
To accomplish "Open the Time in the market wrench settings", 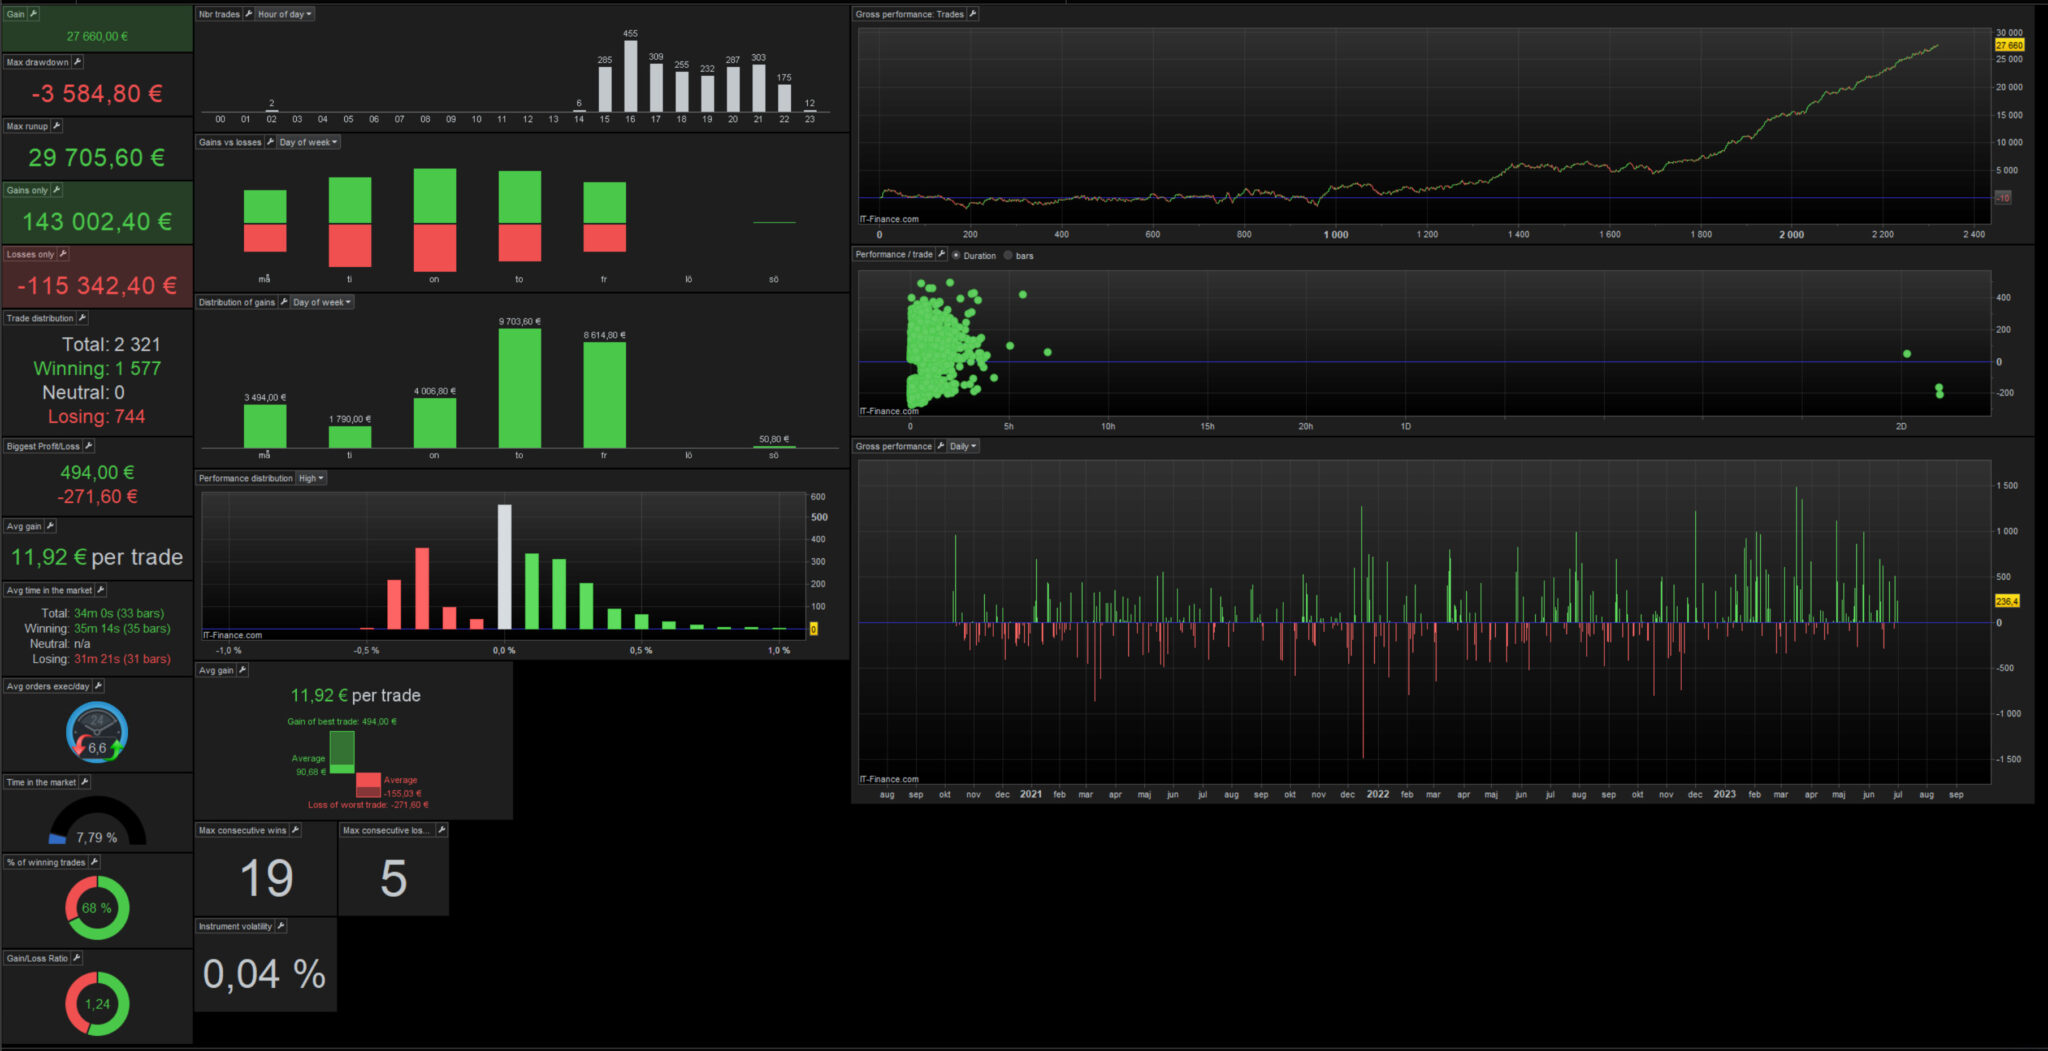I will tap(84, 782).
